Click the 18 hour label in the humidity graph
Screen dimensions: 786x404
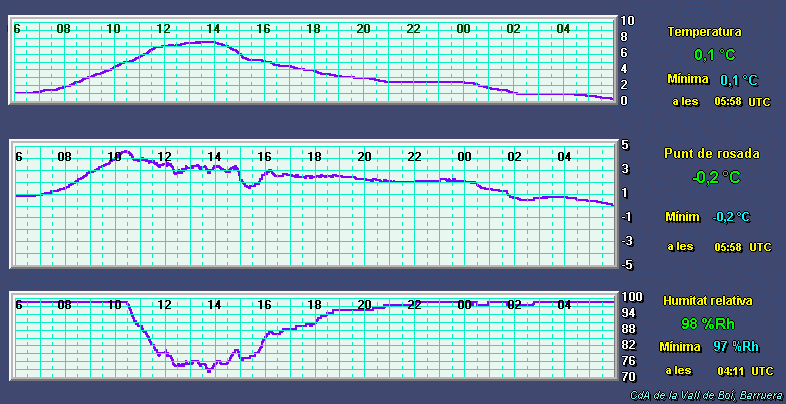click(314, 305)
